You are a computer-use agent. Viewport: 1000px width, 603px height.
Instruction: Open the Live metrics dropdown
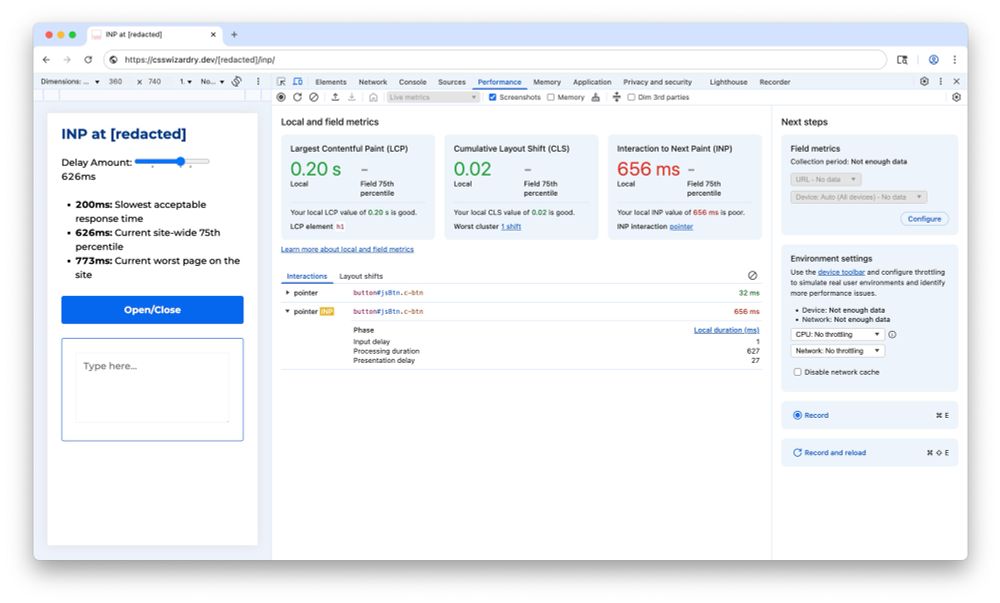point(432,97)
